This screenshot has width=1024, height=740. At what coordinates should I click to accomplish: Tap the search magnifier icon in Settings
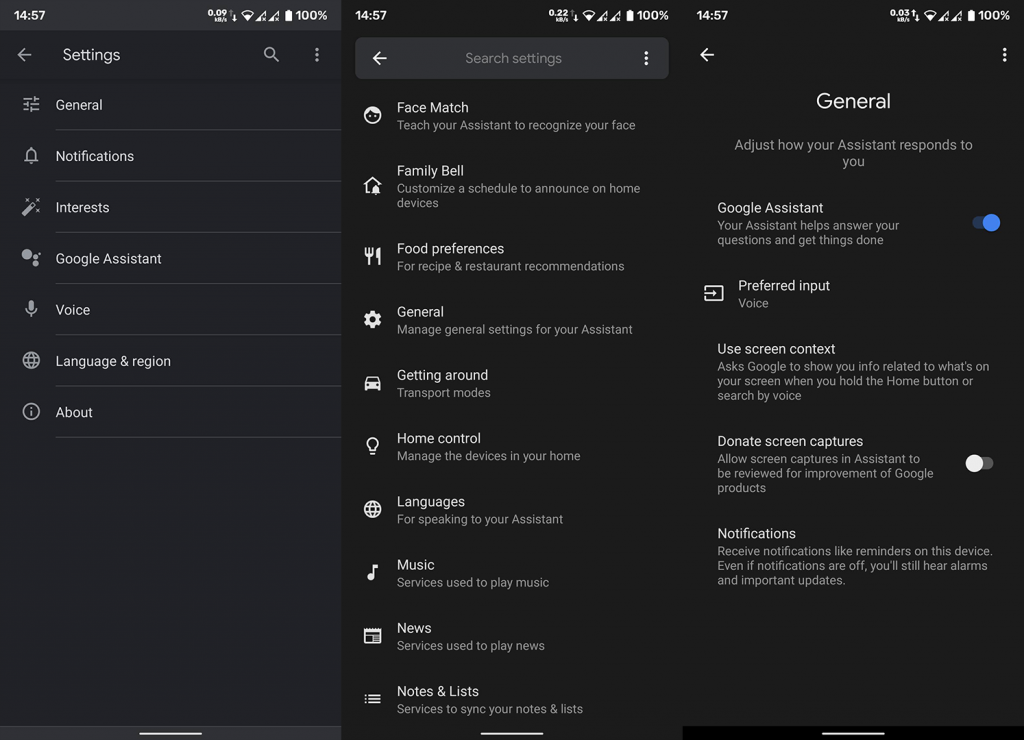pos(271,55)
